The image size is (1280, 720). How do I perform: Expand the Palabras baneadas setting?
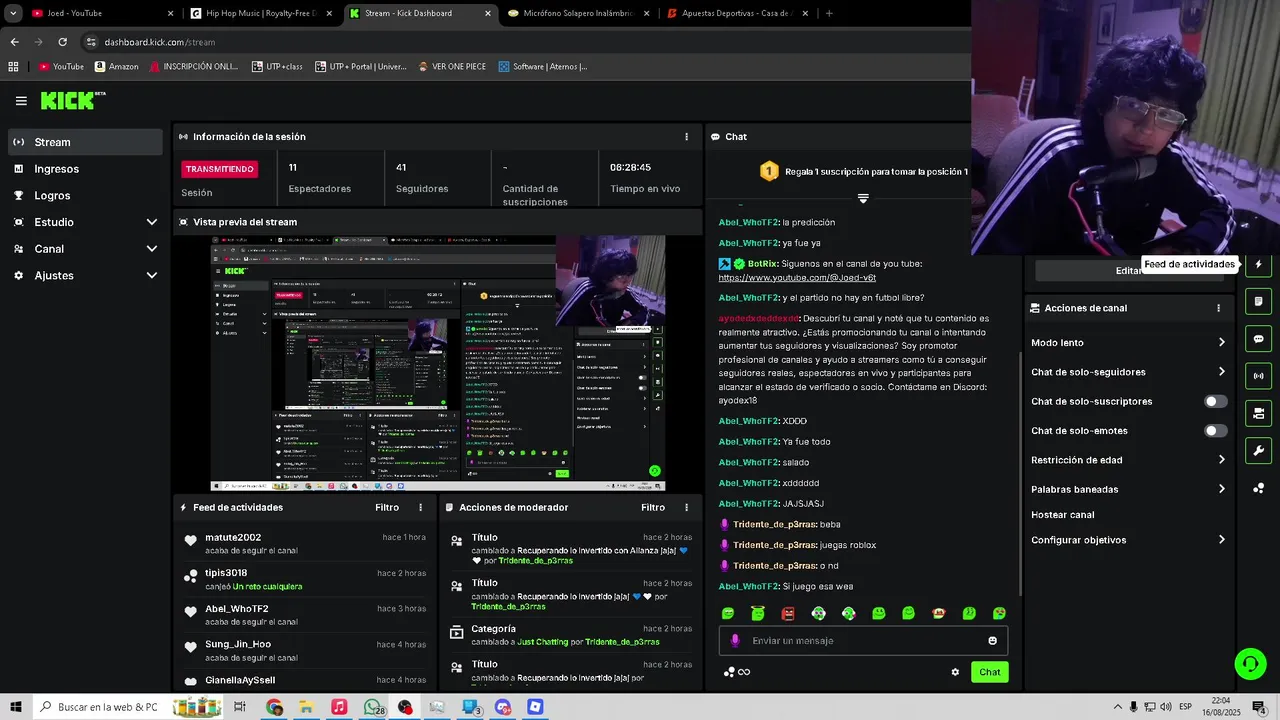(x=1128, y=489)
